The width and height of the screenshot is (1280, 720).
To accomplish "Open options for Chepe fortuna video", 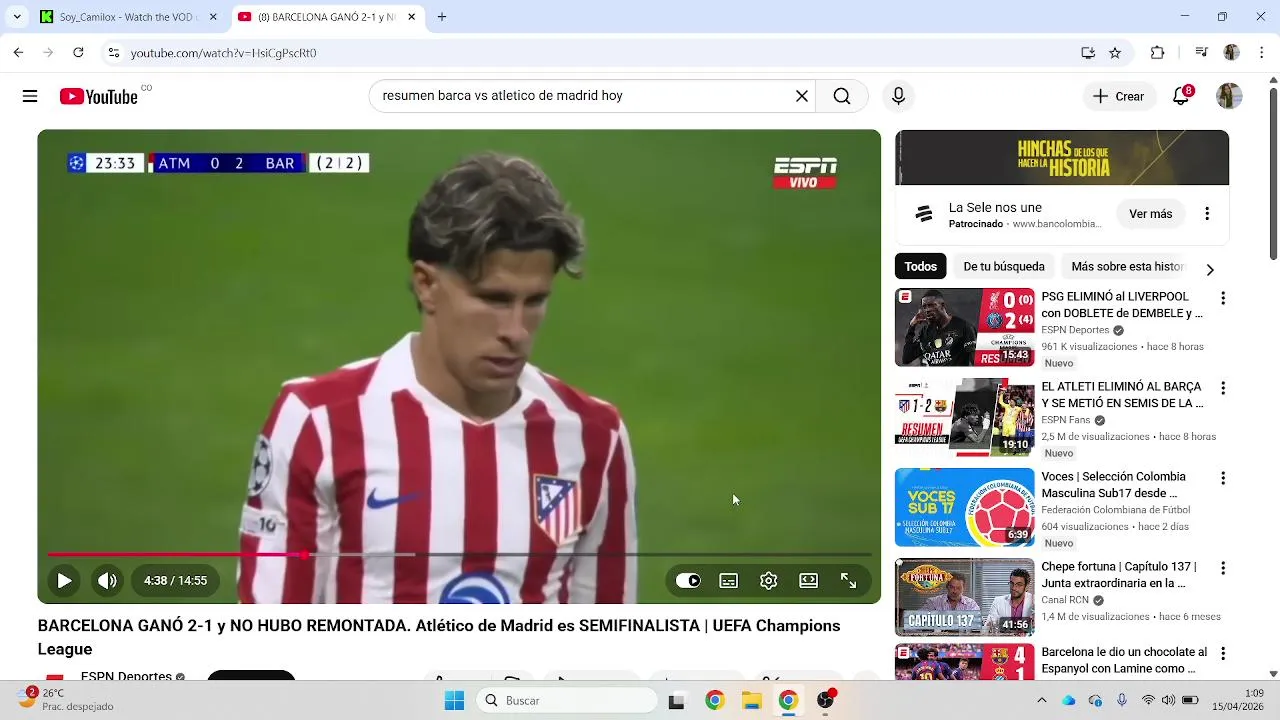I will point(1222,568).
